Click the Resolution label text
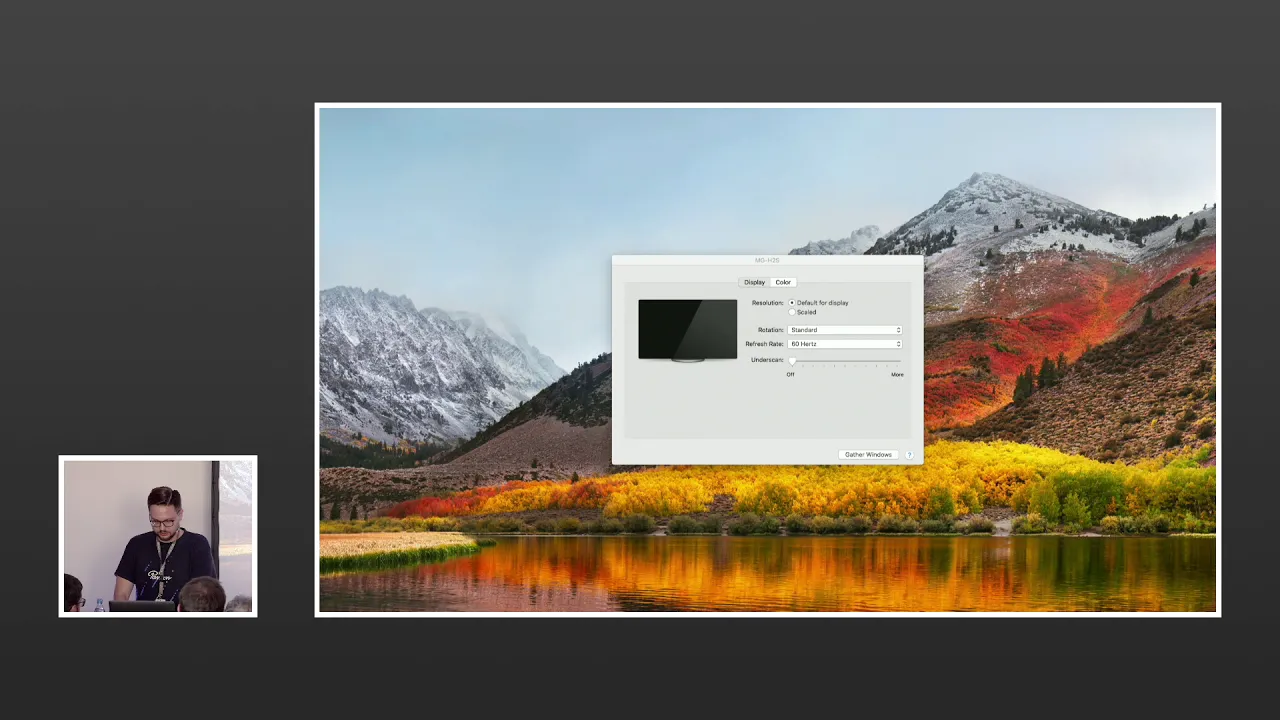This screenshot has width=1280, height=720. click(x=768, y=303)
